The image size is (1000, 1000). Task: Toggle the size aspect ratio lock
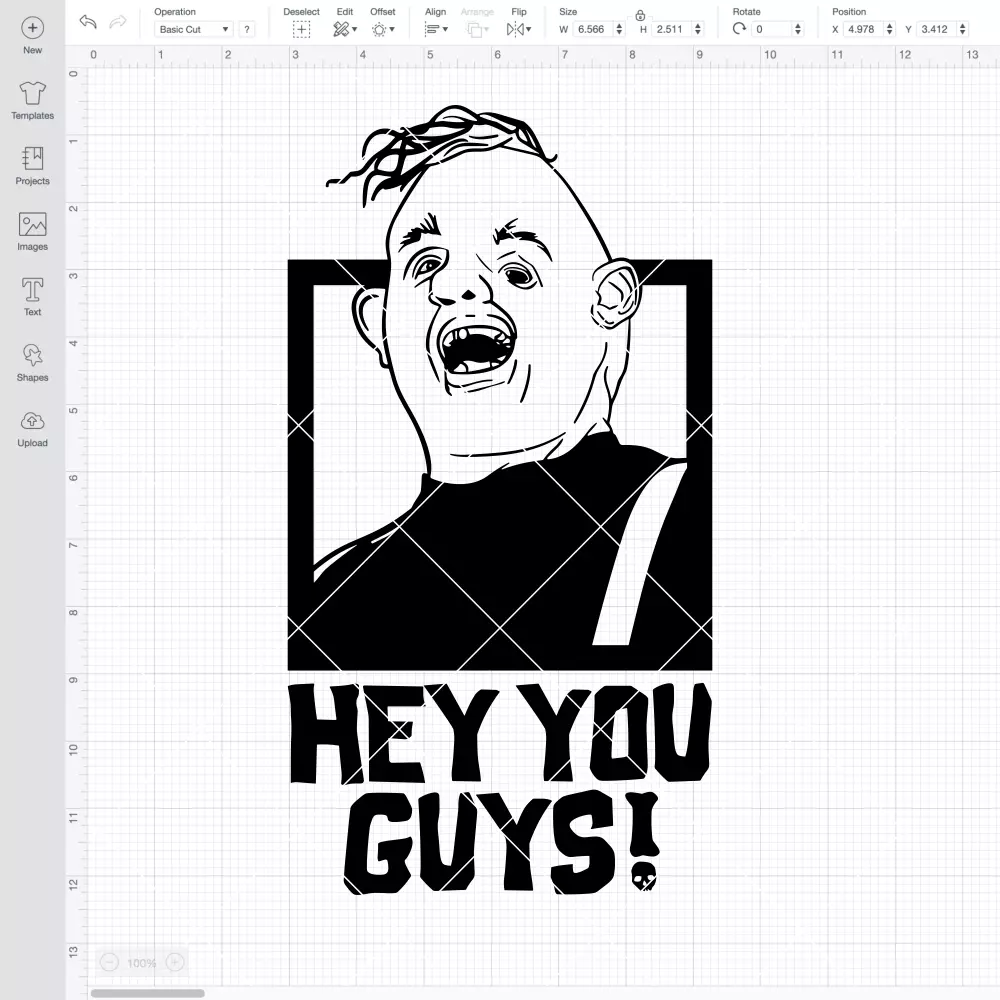[640, 15]
